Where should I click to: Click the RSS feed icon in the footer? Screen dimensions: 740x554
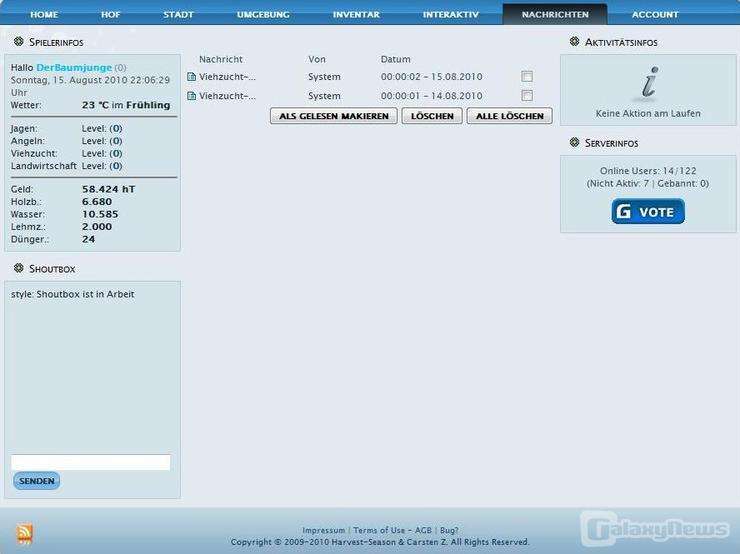(x=24, y=533)
